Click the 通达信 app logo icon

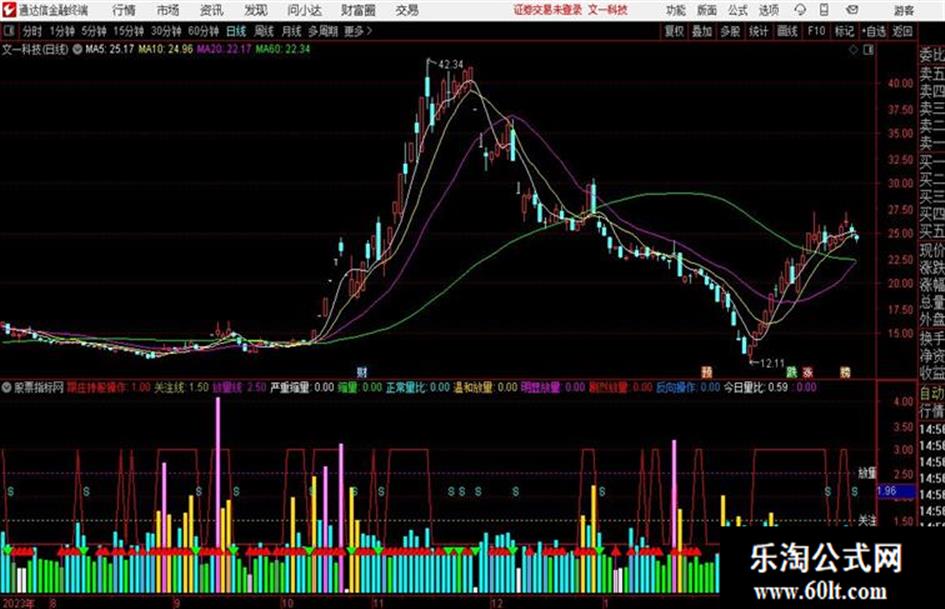pos(8,10)
